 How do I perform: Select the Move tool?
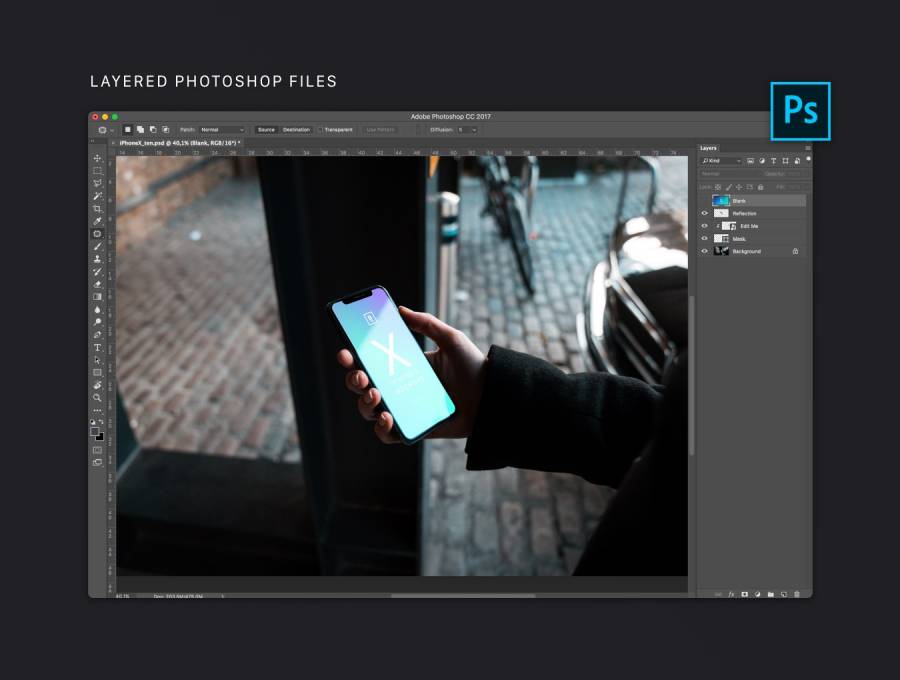tap(98, 158)
